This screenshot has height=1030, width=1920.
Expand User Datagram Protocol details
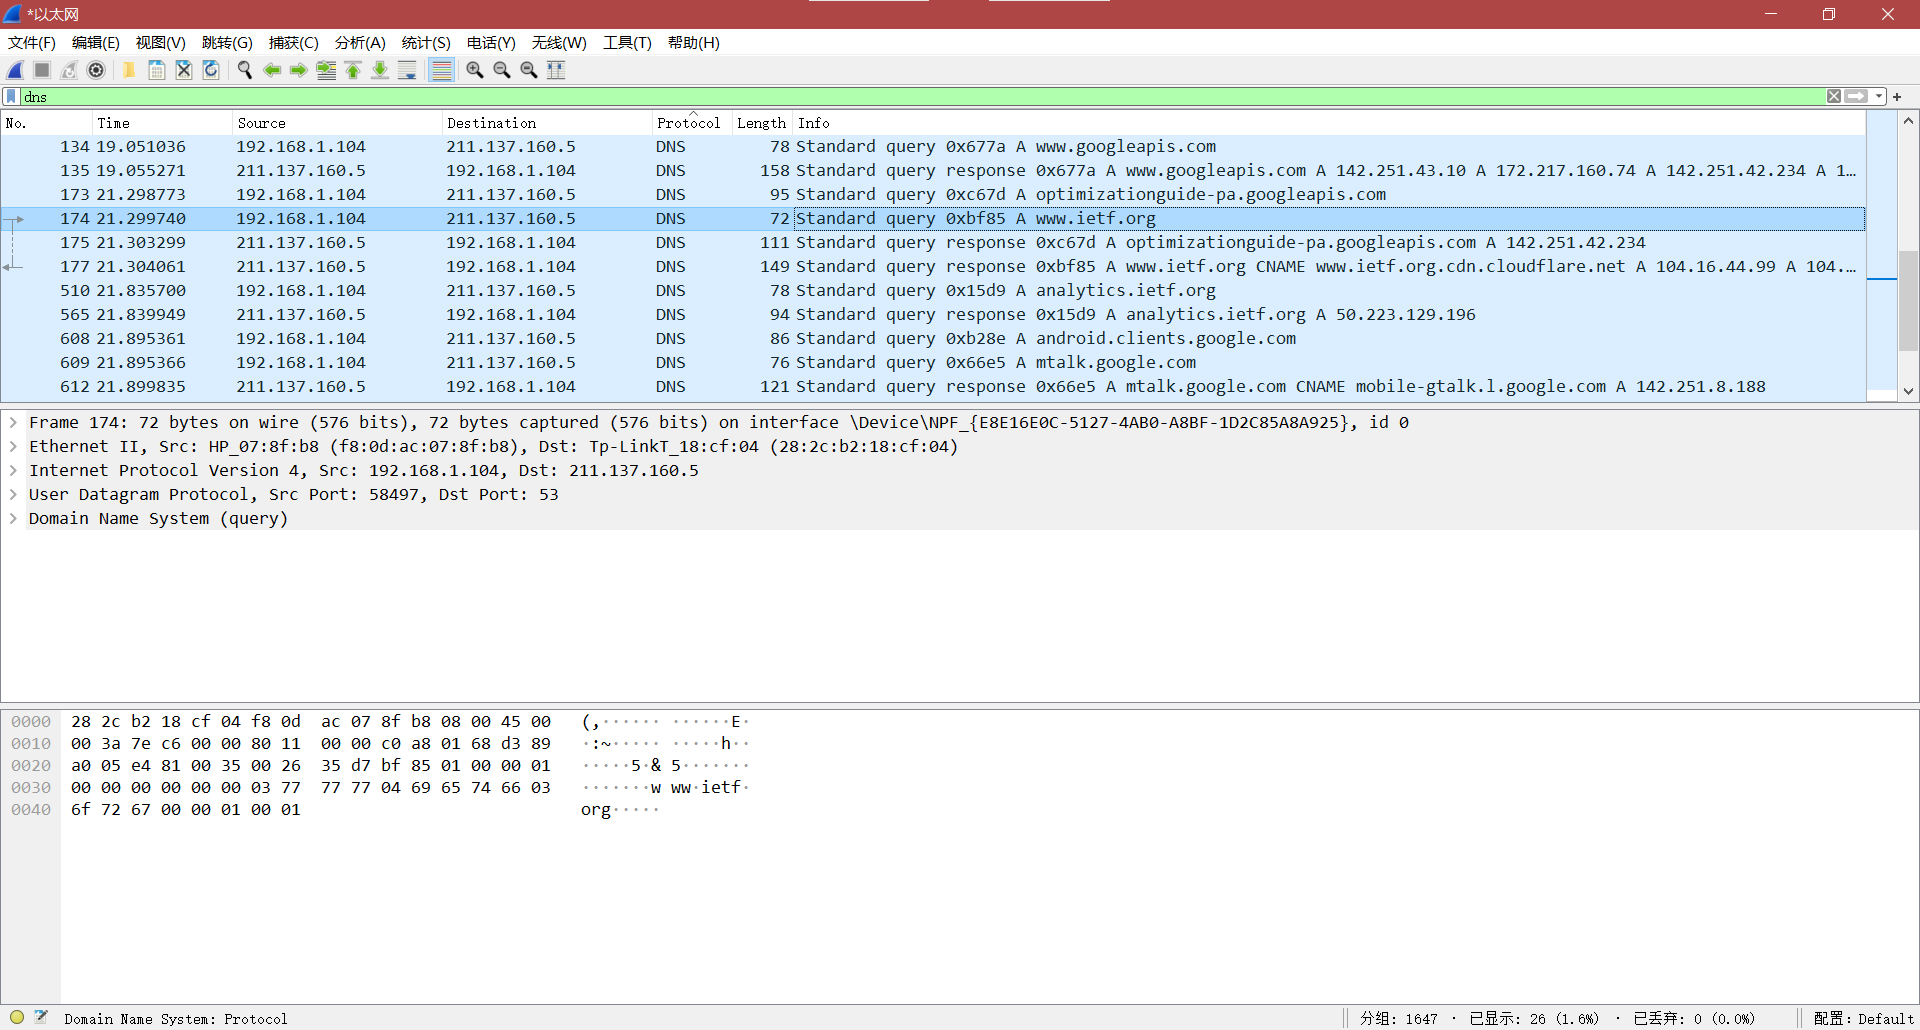coord(14,495)
